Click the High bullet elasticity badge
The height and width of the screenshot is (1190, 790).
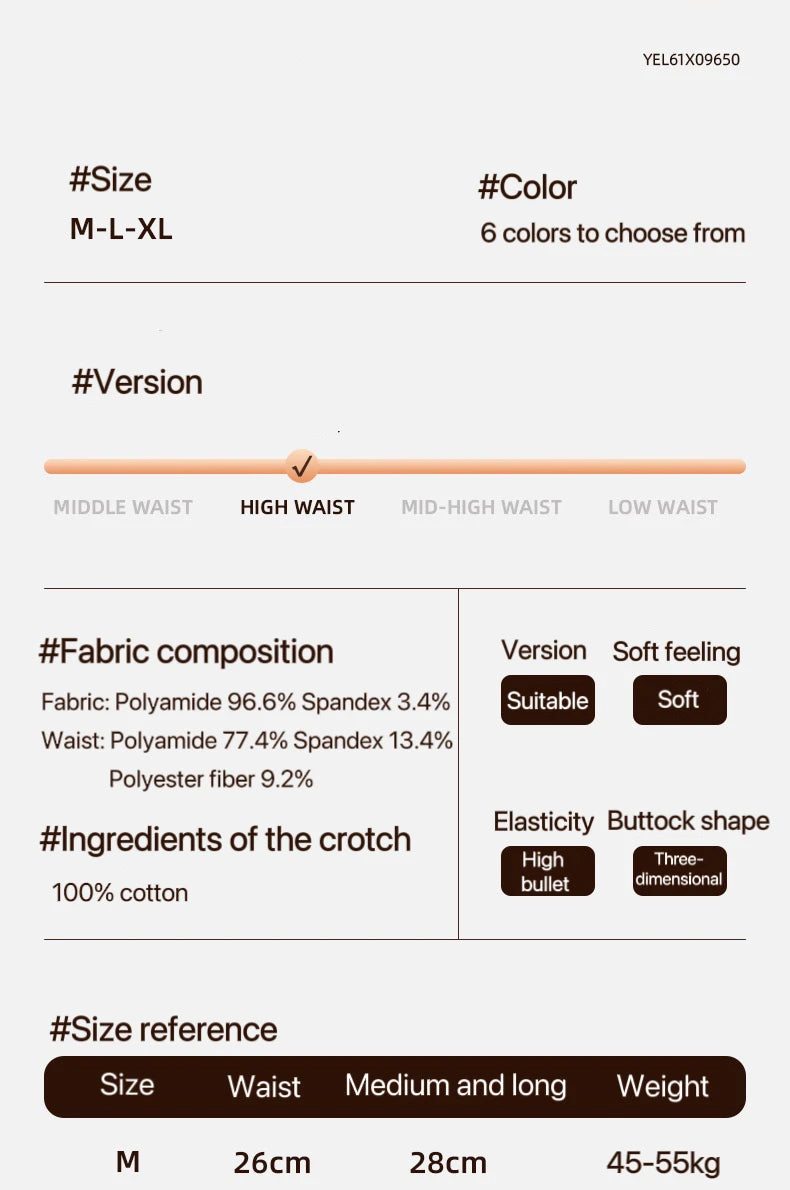point(548,871)
